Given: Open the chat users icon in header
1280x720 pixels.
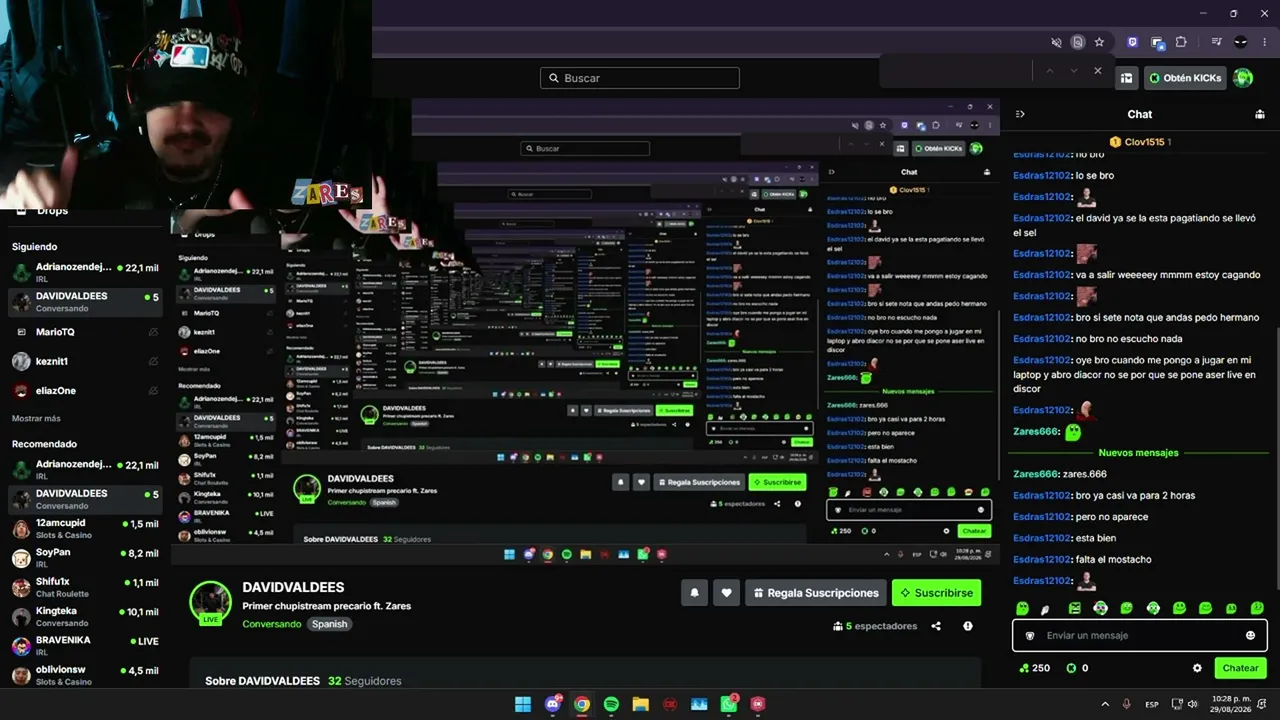Looking at the screenshot, I should point(1259,114).
